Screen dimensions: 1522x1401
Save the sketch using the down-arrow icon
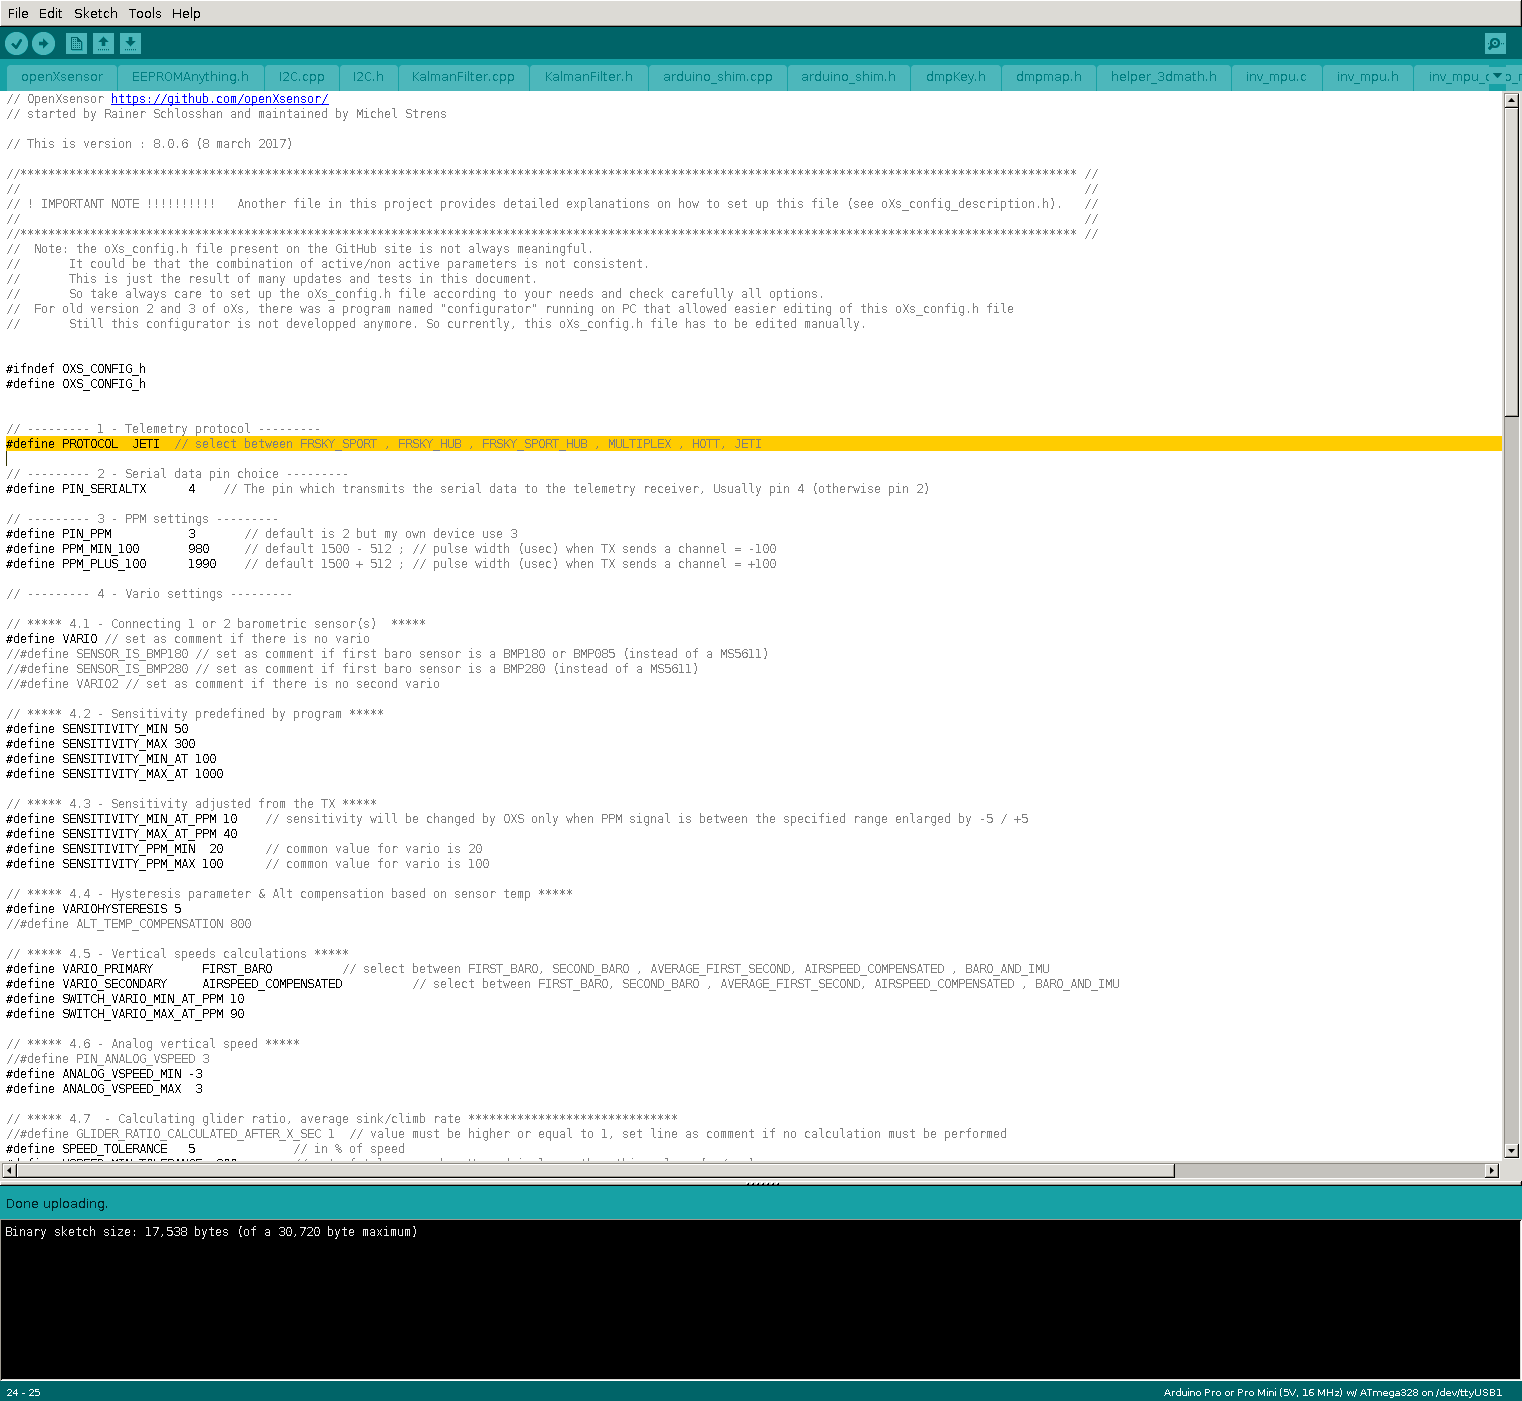coord(131,43)
